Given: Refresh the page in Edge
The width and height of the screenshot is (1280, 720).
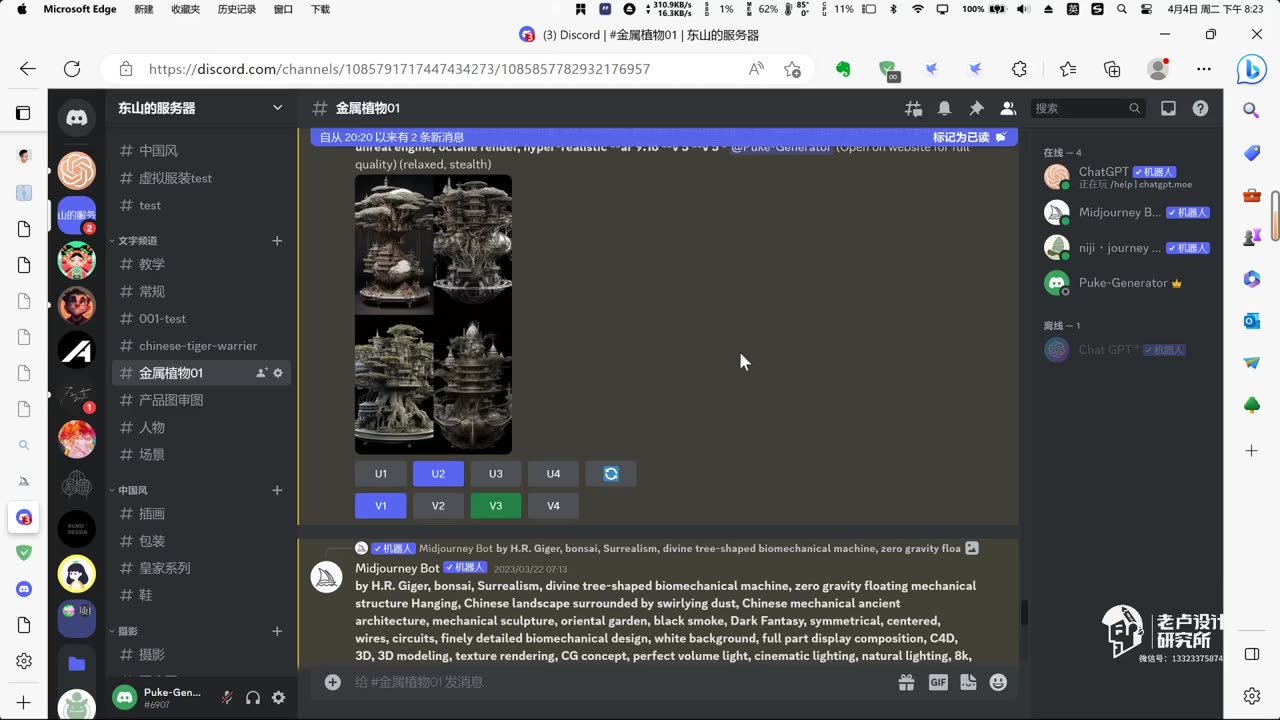Looking at the screenshot, I should (72, 69).
